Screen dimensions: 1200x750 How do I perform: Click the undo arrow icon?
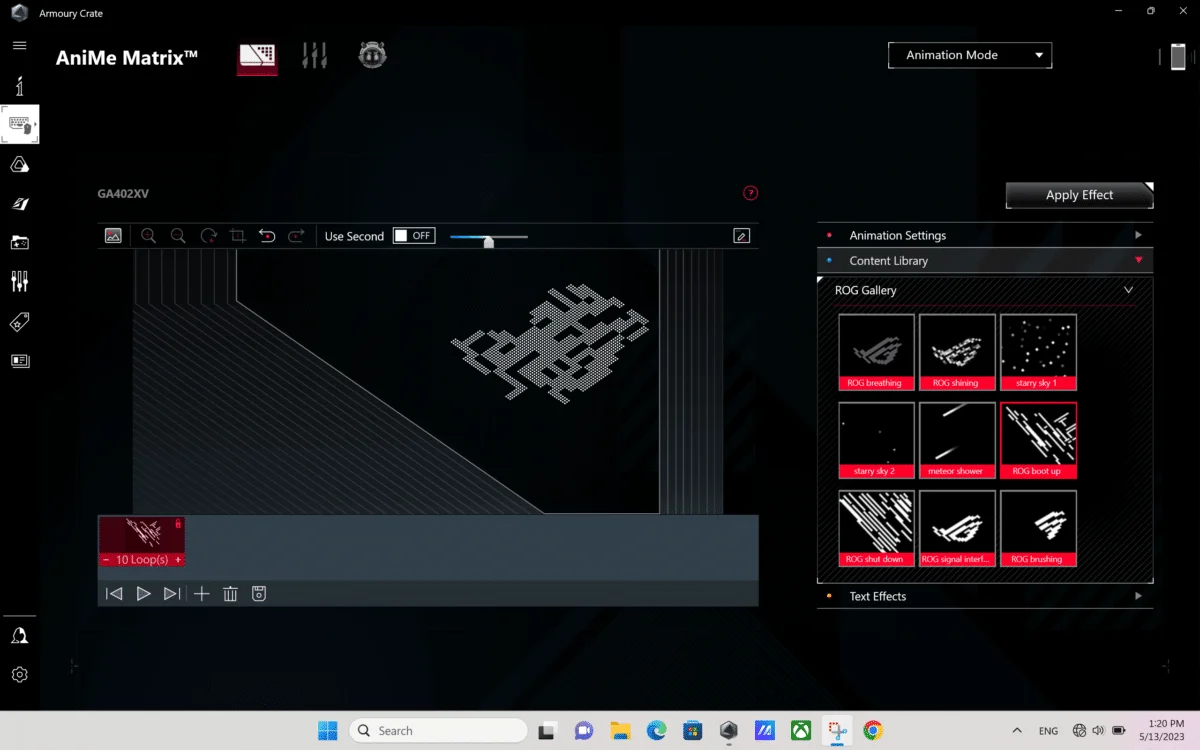(267, 236)
